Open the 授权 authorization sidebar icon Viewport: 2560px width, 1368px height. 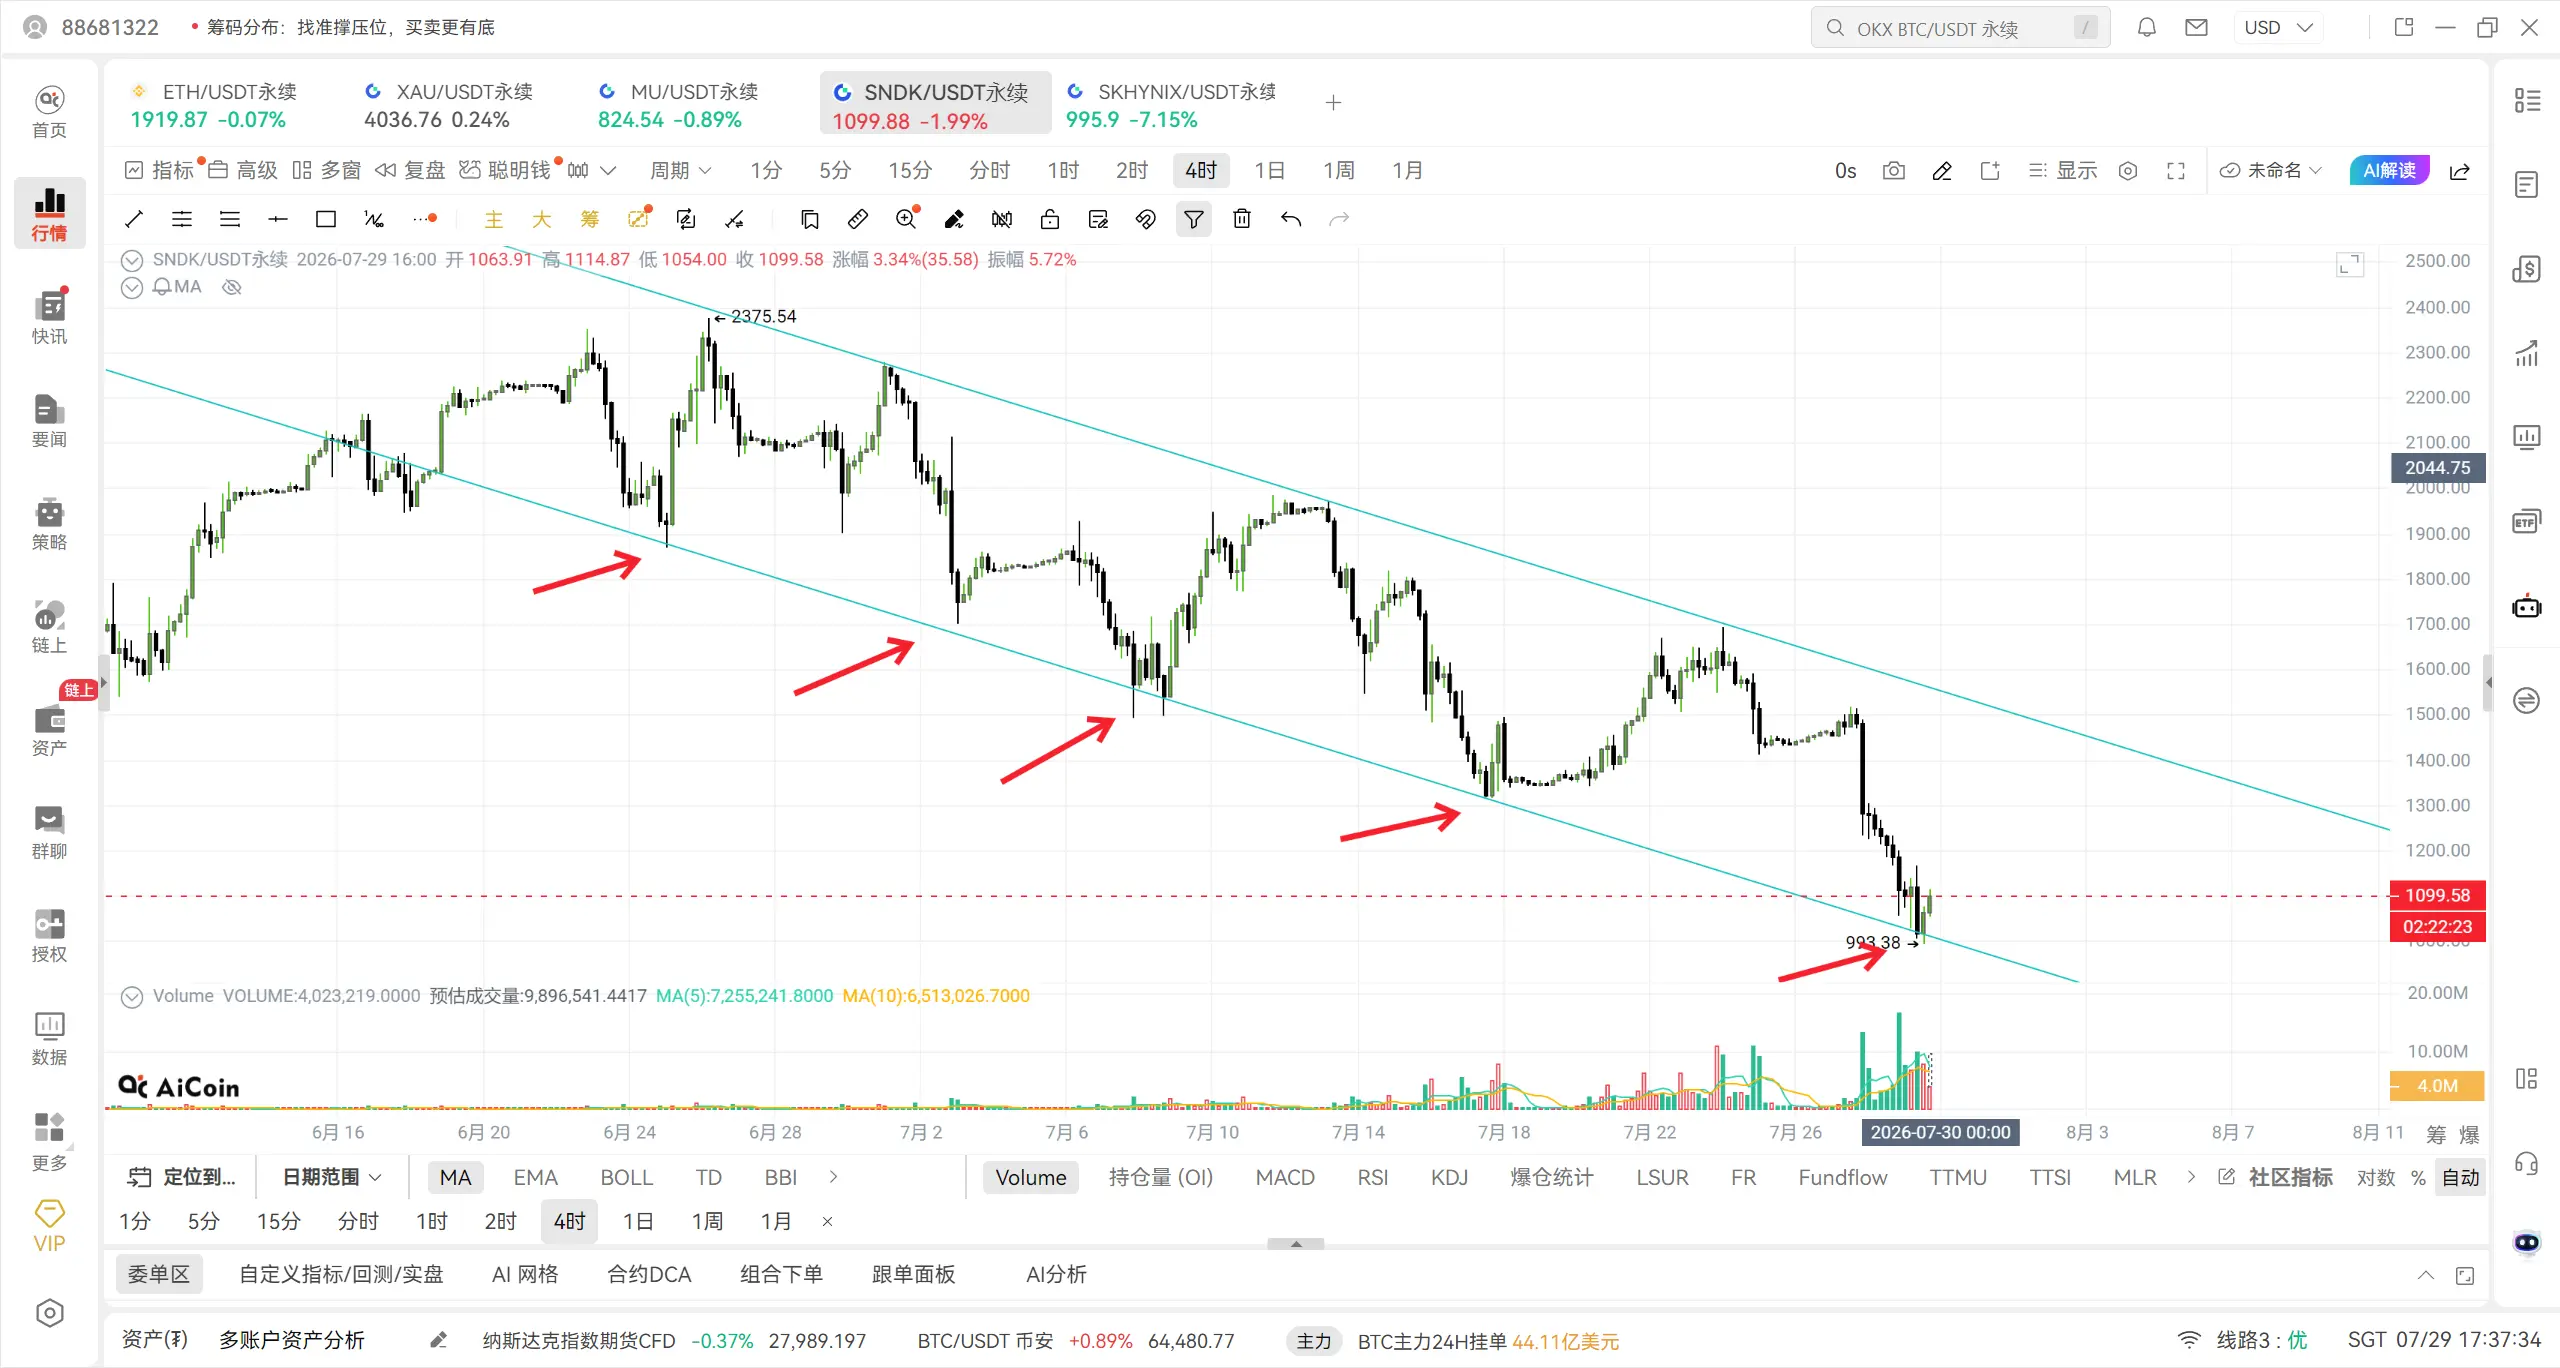pyautogui.click(x=49, y=935)
